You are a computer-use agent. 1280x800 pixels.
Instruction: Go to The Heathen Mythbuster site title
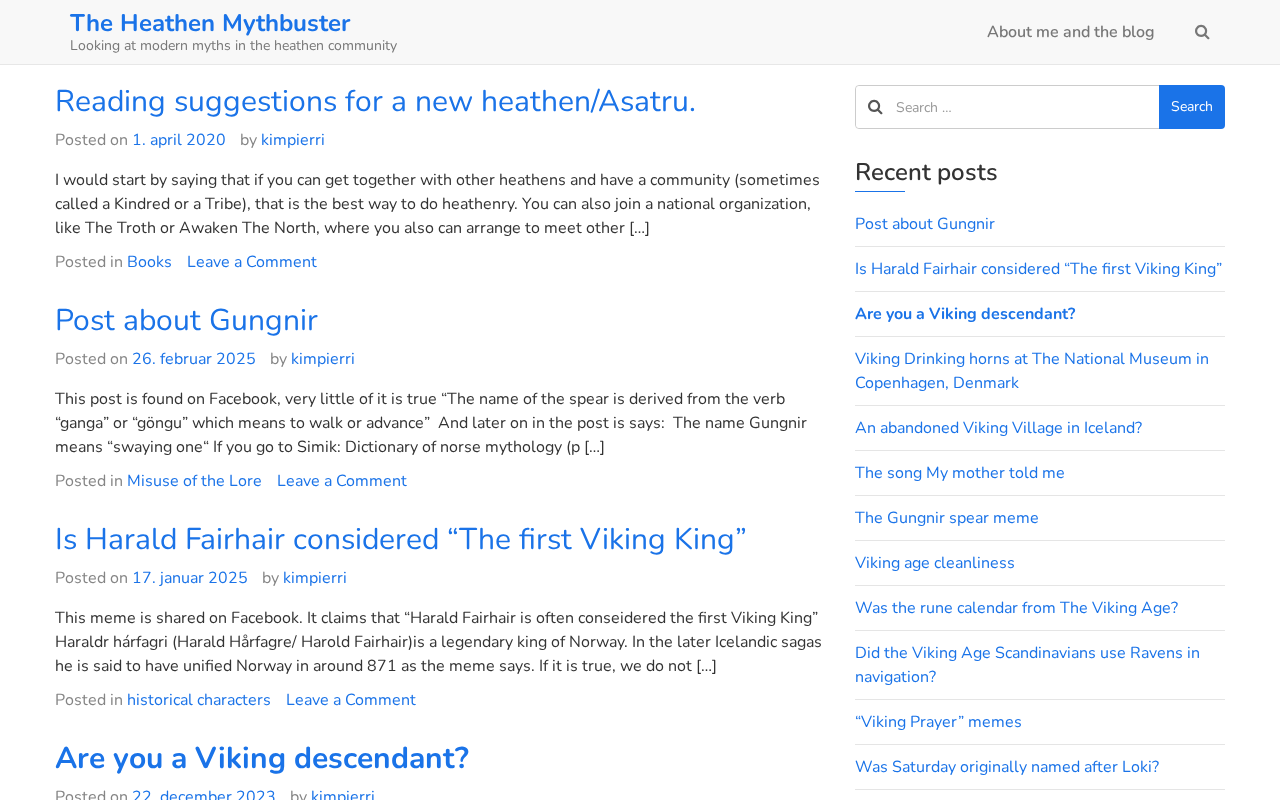tap(210, 23)
